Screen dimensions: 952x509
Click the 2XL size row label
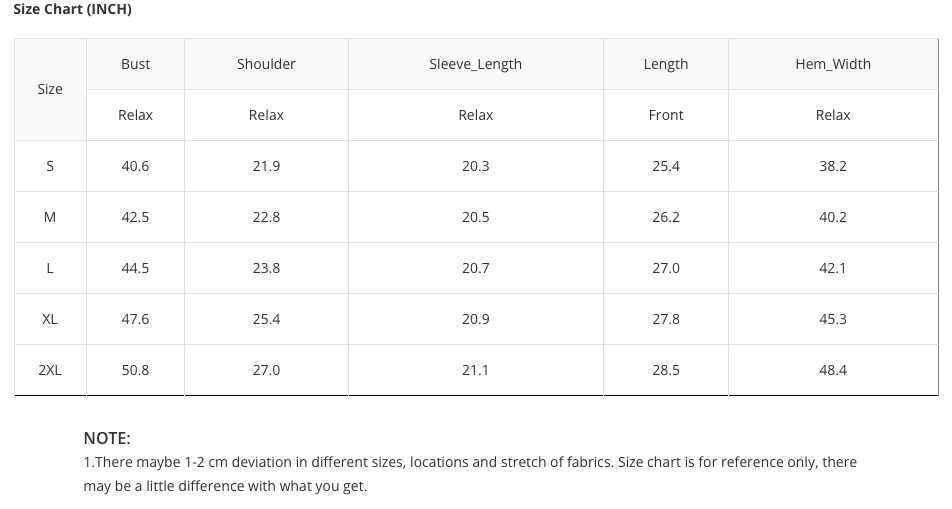(x=50, y=370)
